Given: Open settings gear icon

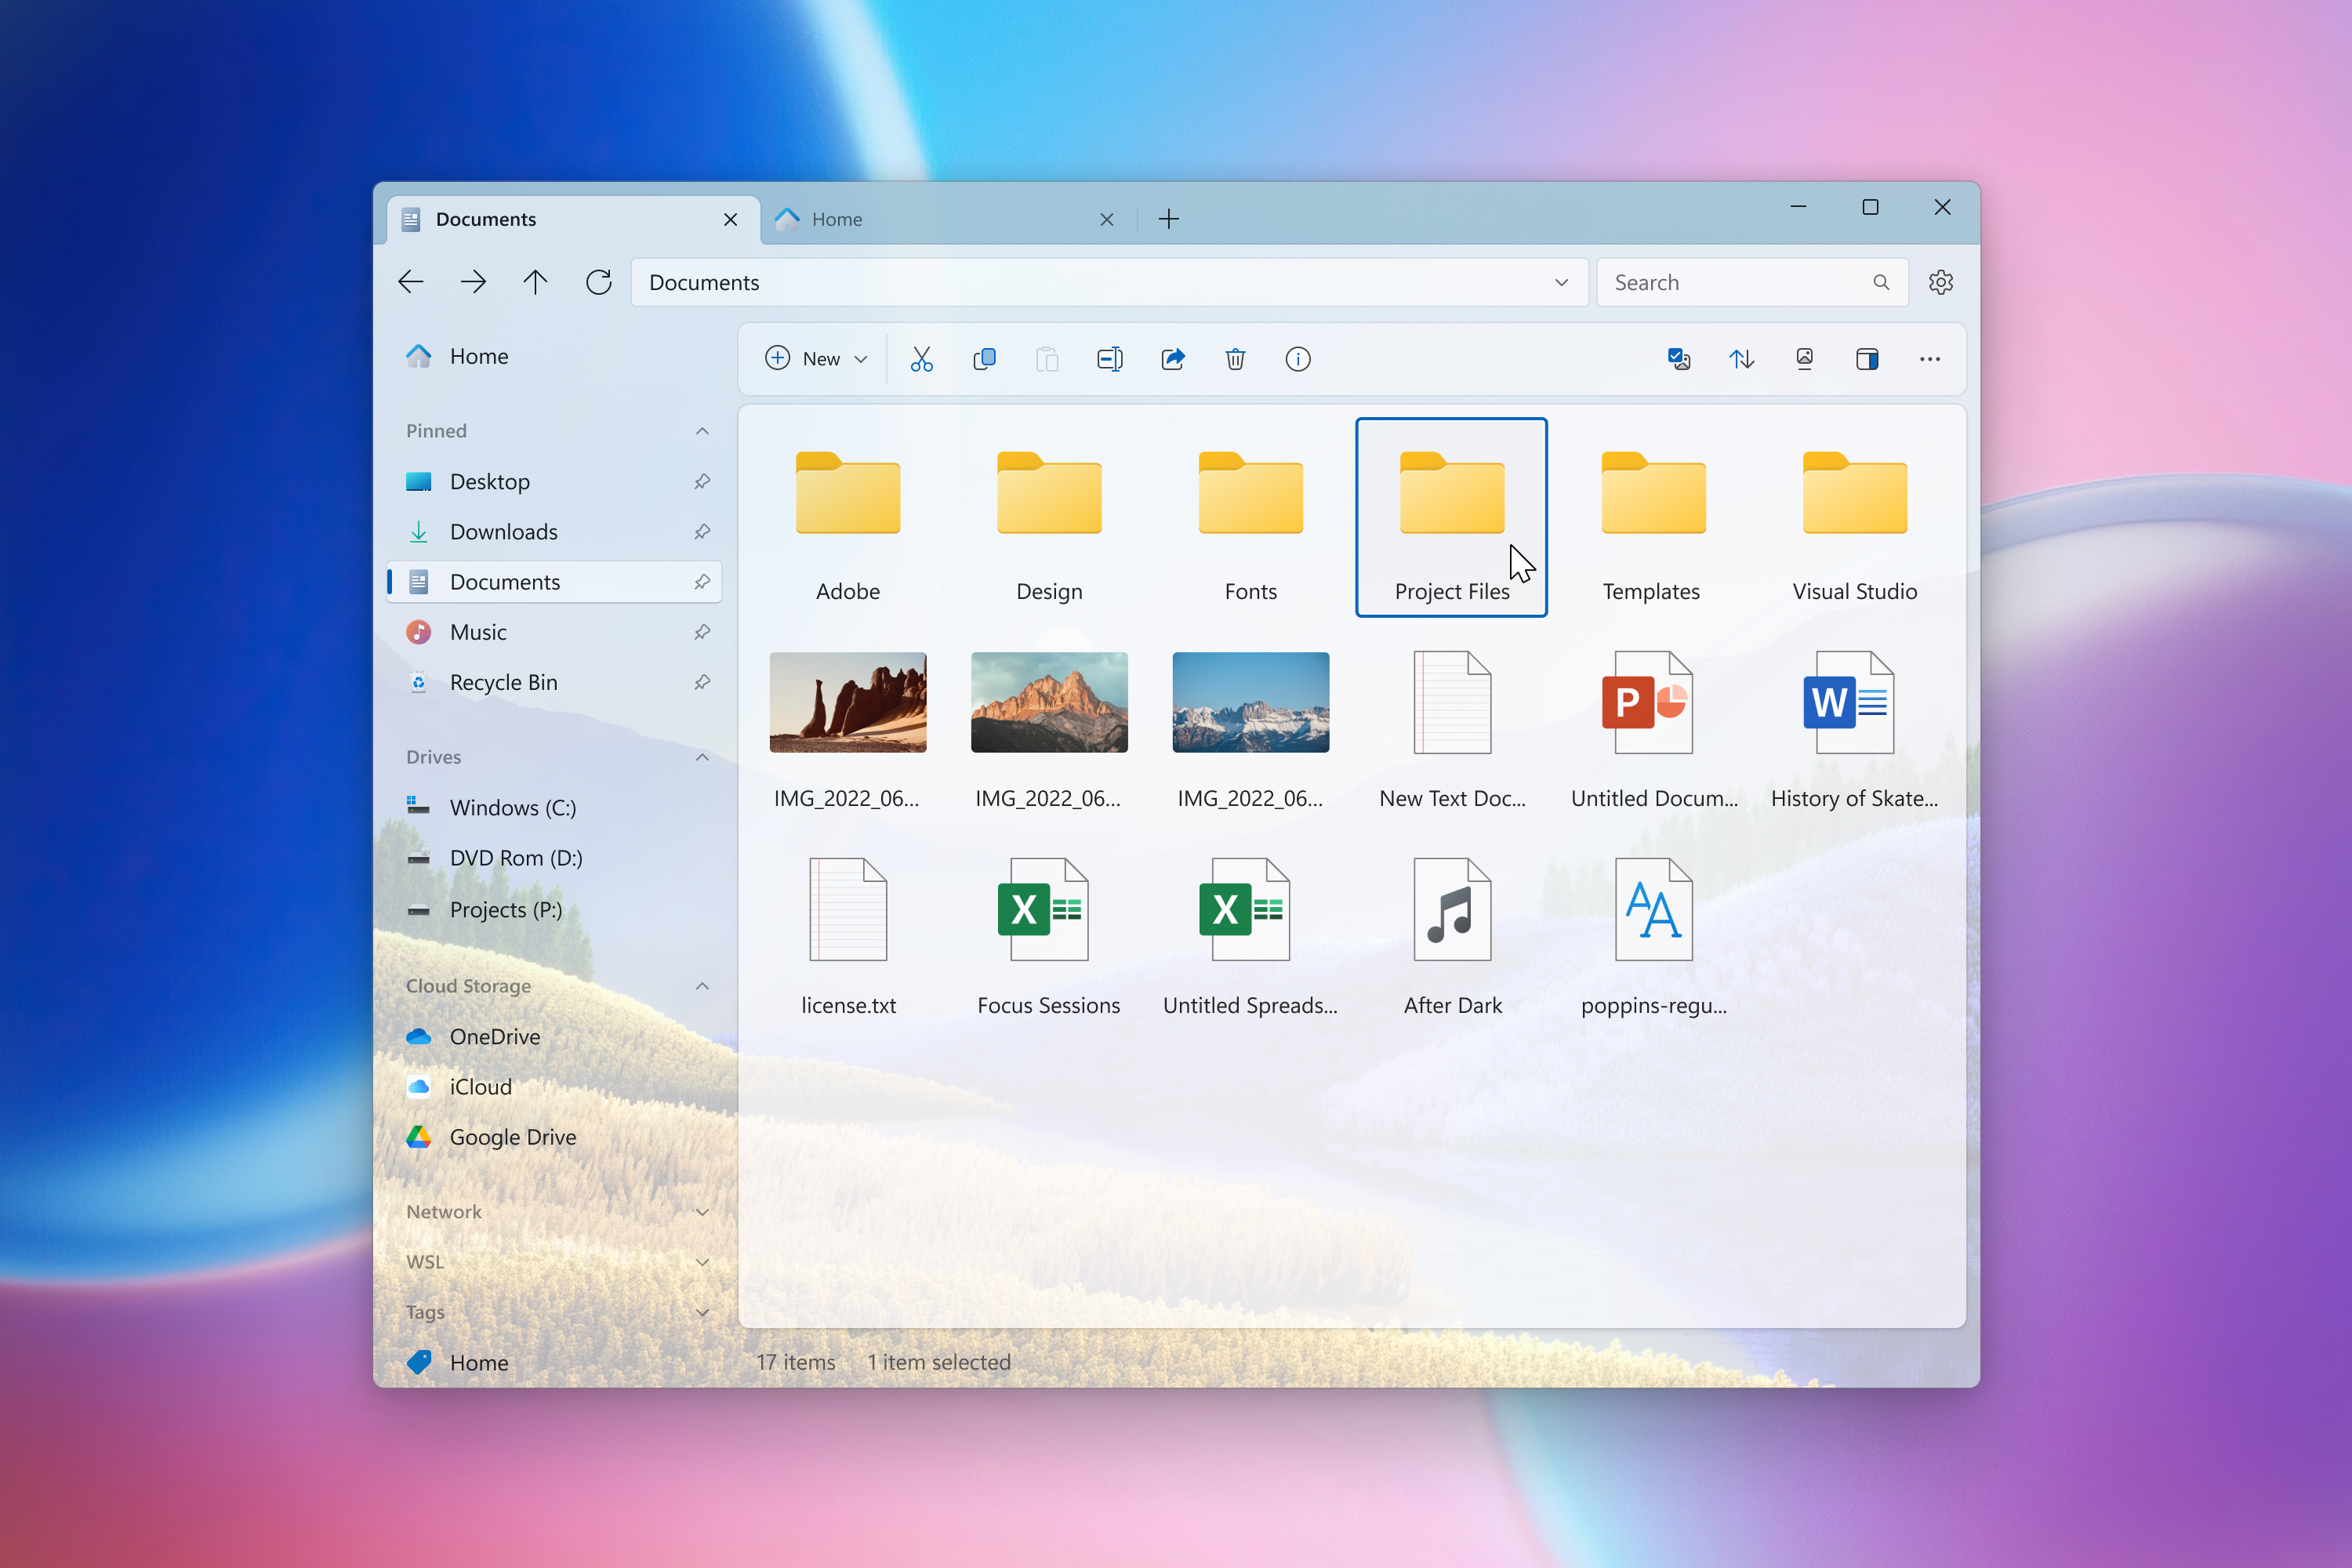Looking at the screenshot, I should tap(1940, 282).
